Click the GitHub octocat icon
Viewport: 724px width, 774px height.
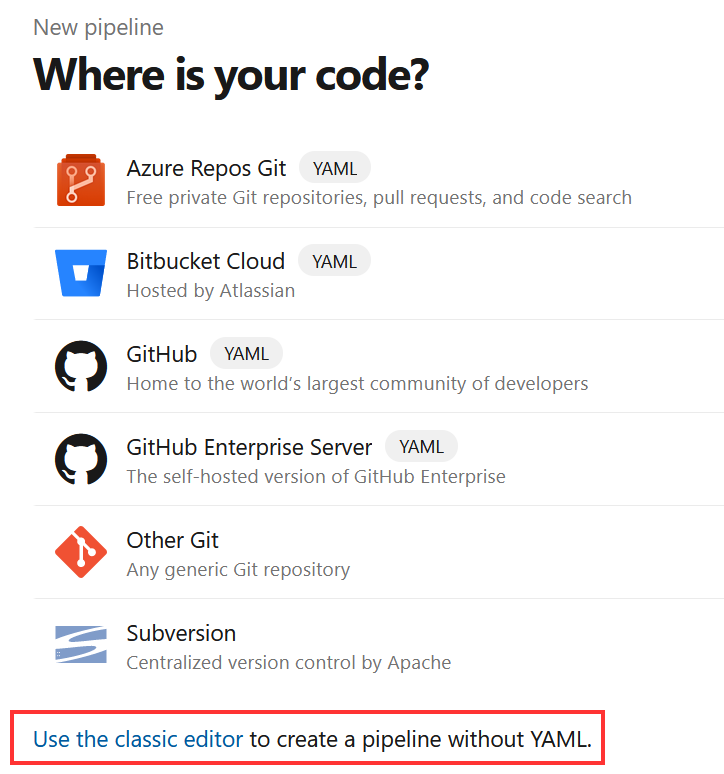point(81,366)
